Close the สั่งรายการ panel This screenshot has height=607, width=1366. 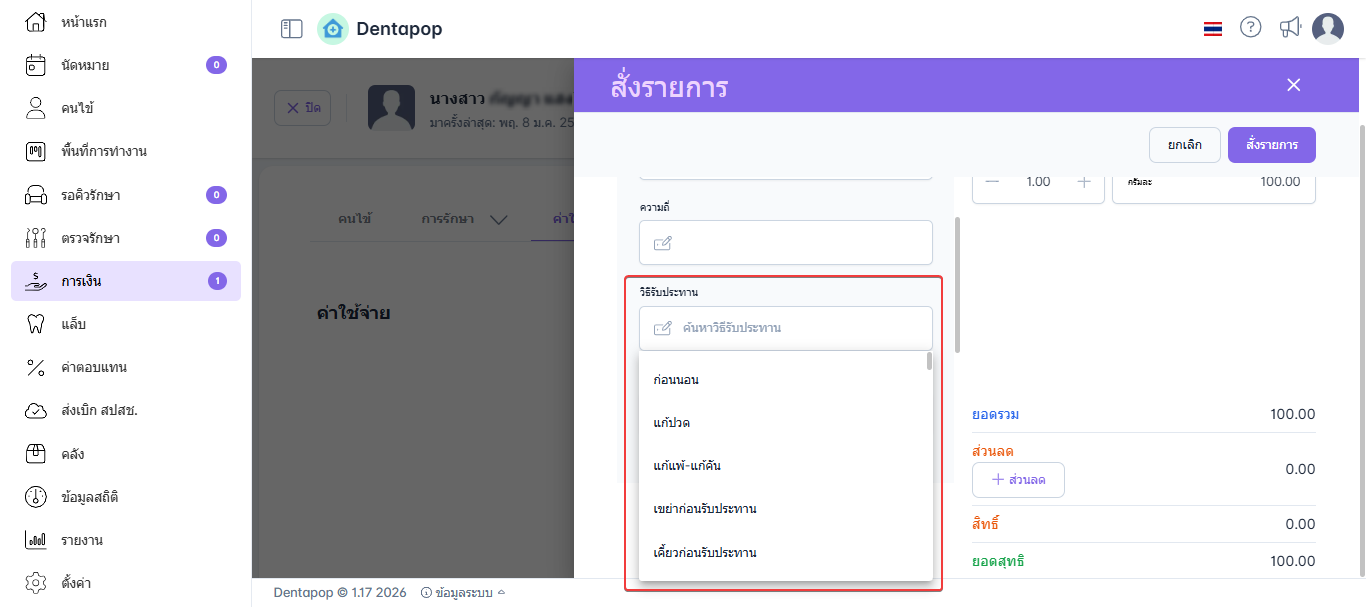click(x=1293, y=85)
